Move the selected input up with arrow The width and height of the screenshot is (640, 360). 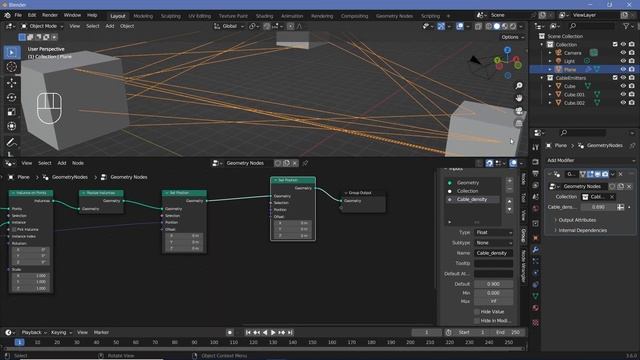point(509,201)
